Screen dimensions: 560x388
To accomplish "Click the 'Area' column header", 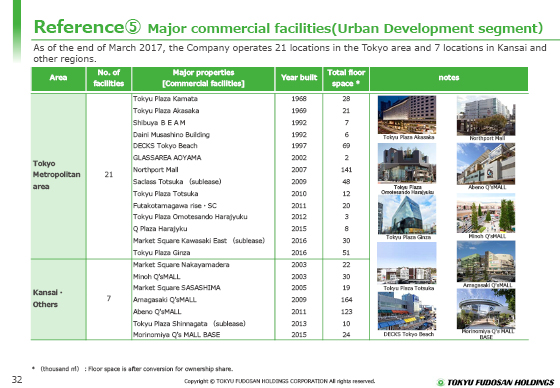I will coord(58,78).
